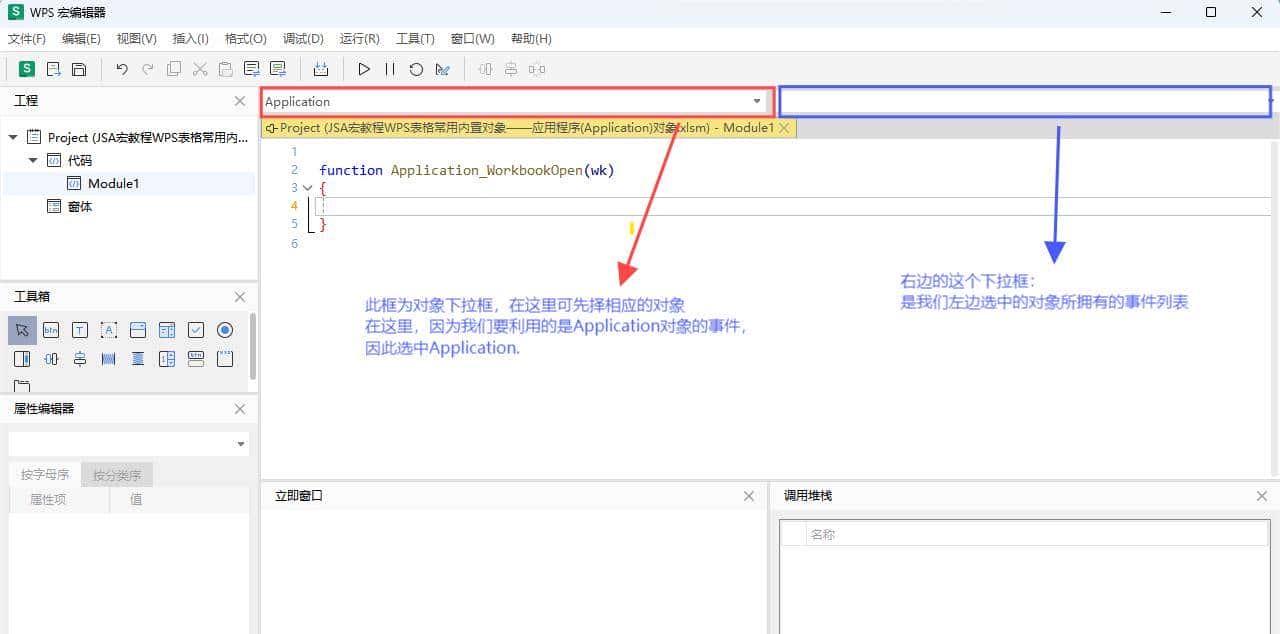The height and width of the screenshot is (634, 1280).
Task: Select the RadioButton control in 工具箱
Action: tap(225, 330)
